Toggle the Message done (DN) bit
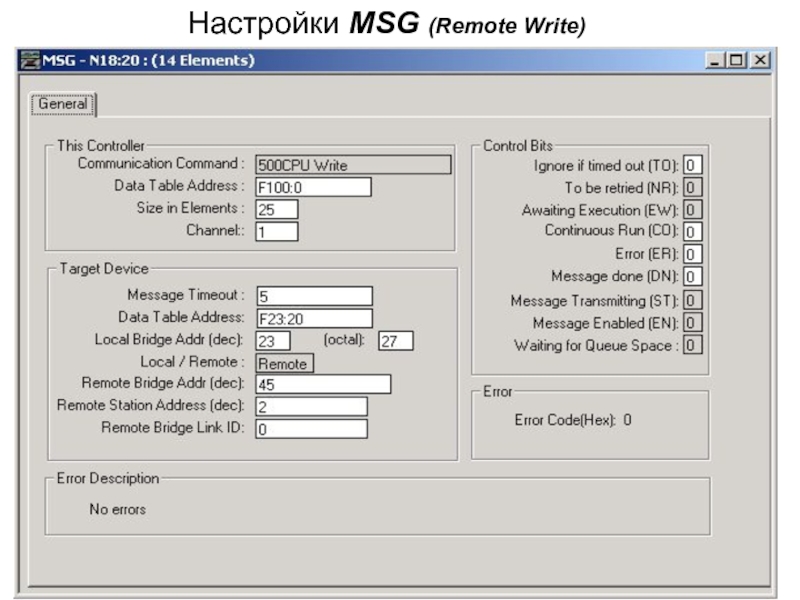The image size is (800, 600). point(693,276)
